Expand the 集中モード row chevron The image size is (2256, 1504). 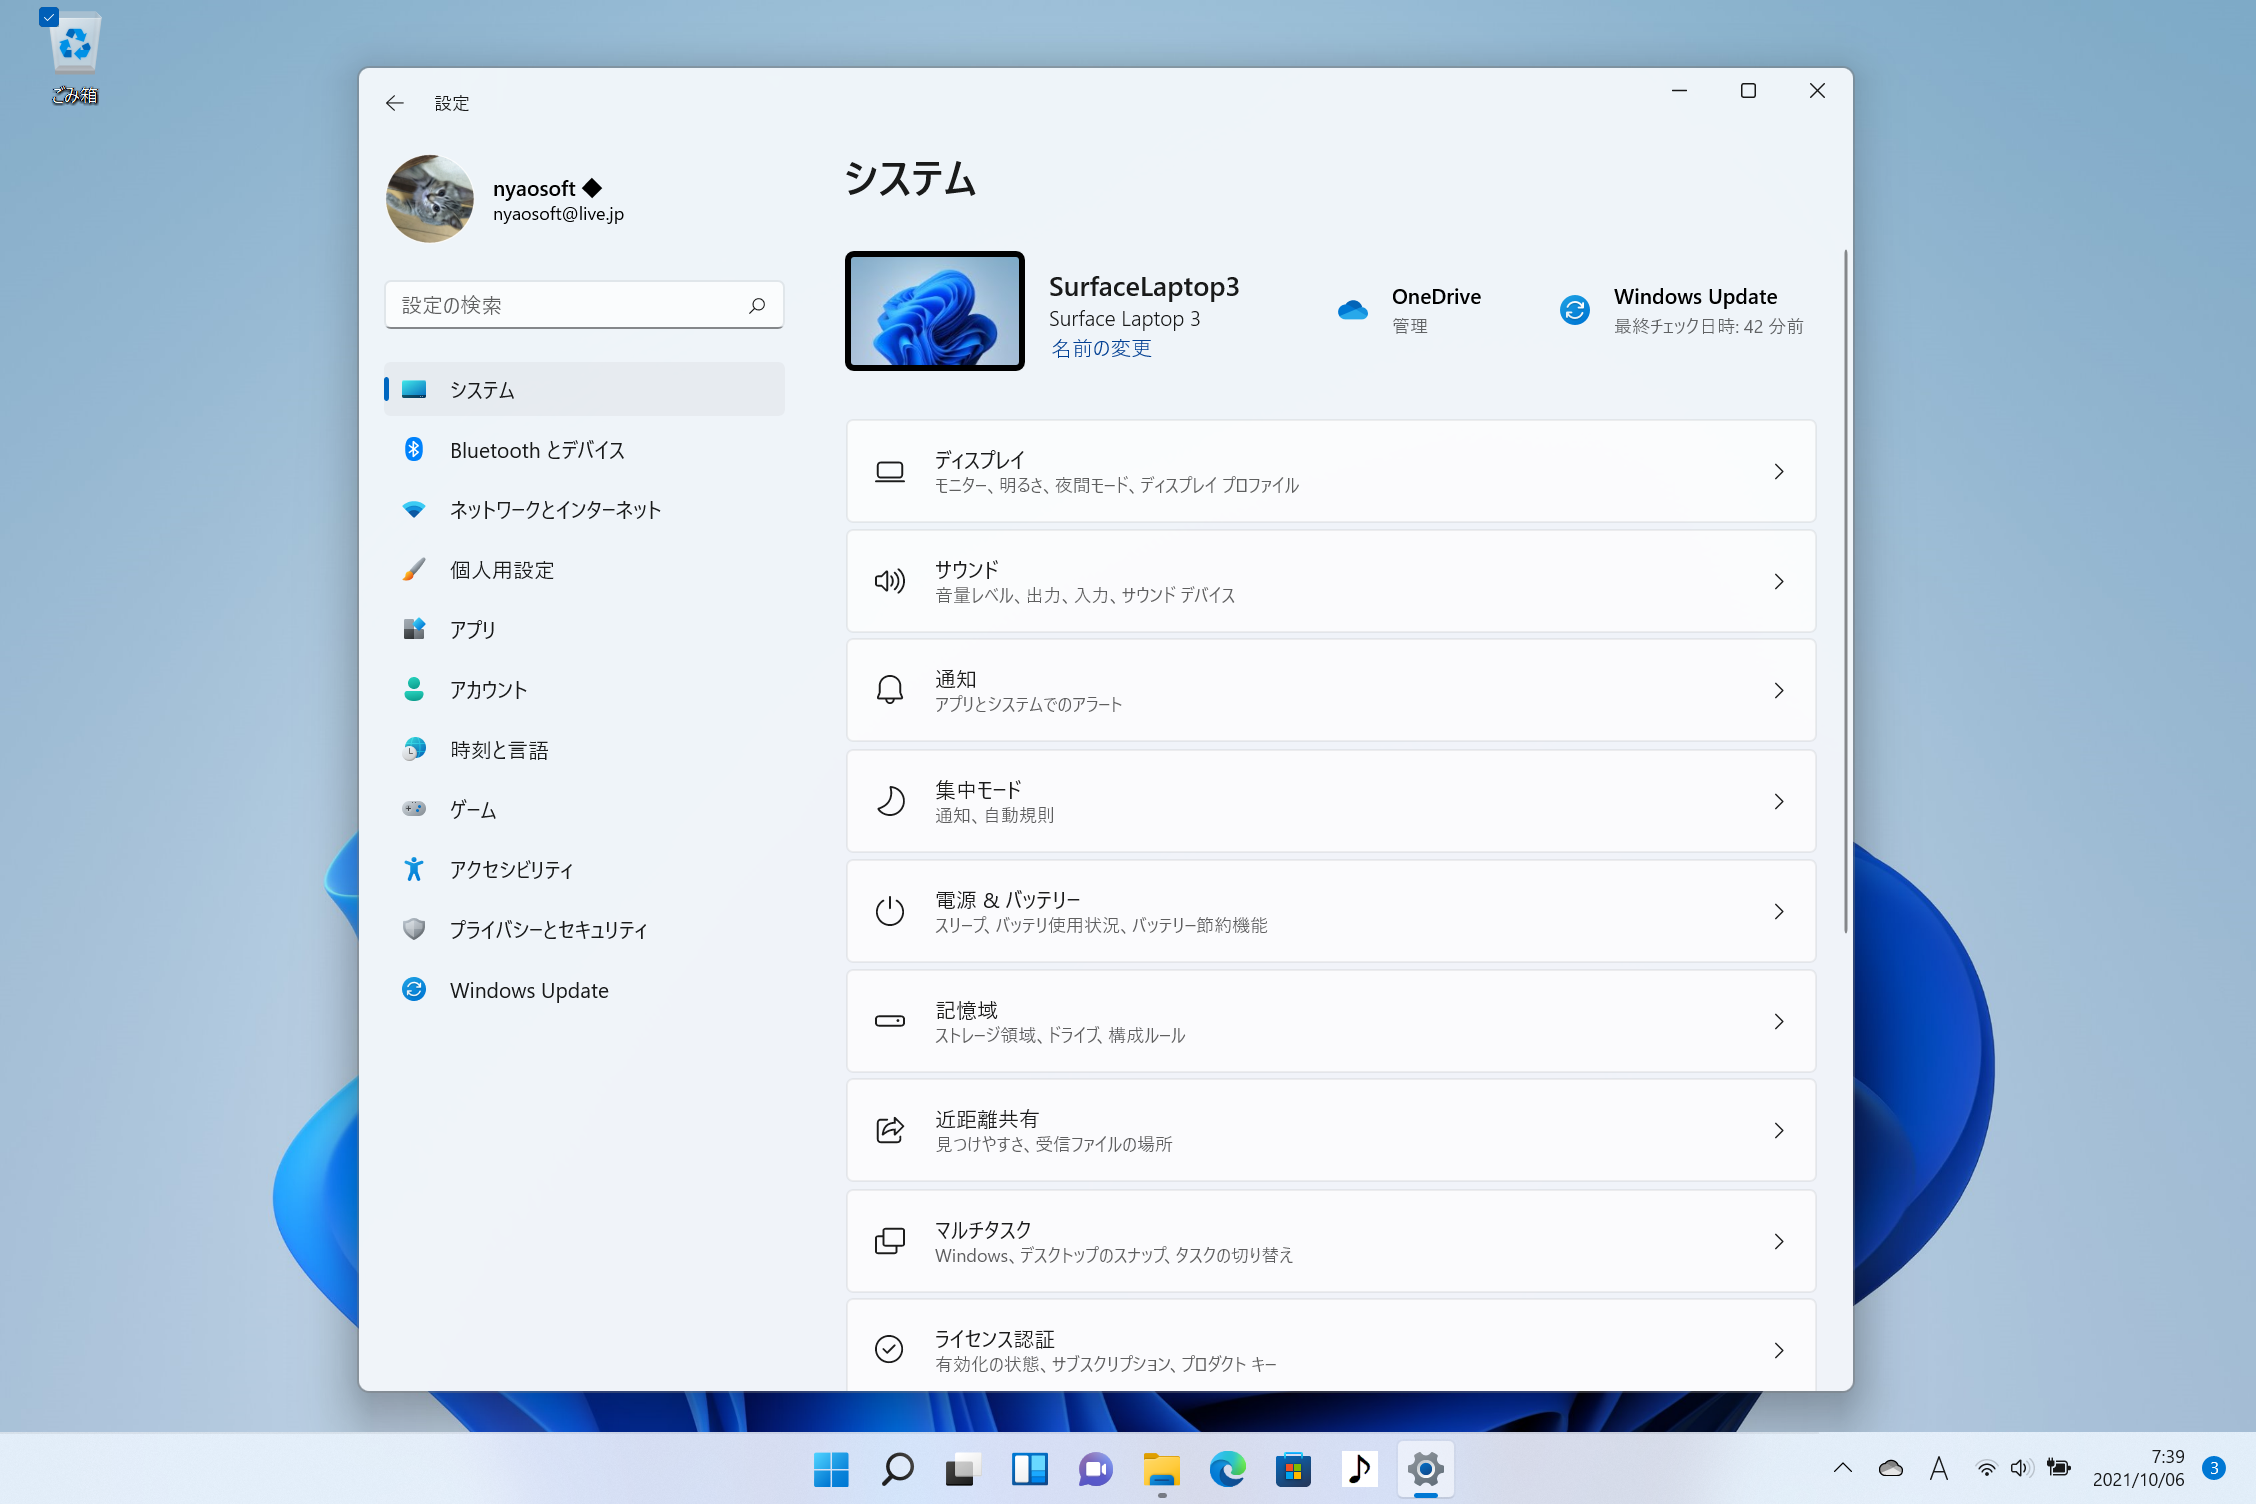point(1779,801)
